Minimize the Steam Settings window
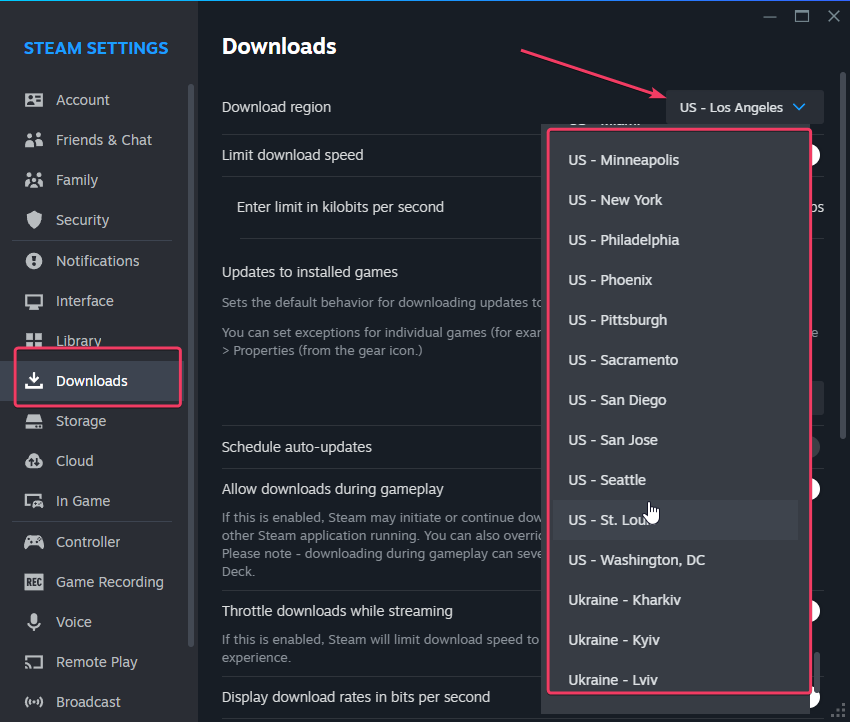 click(x=770, y=16)
